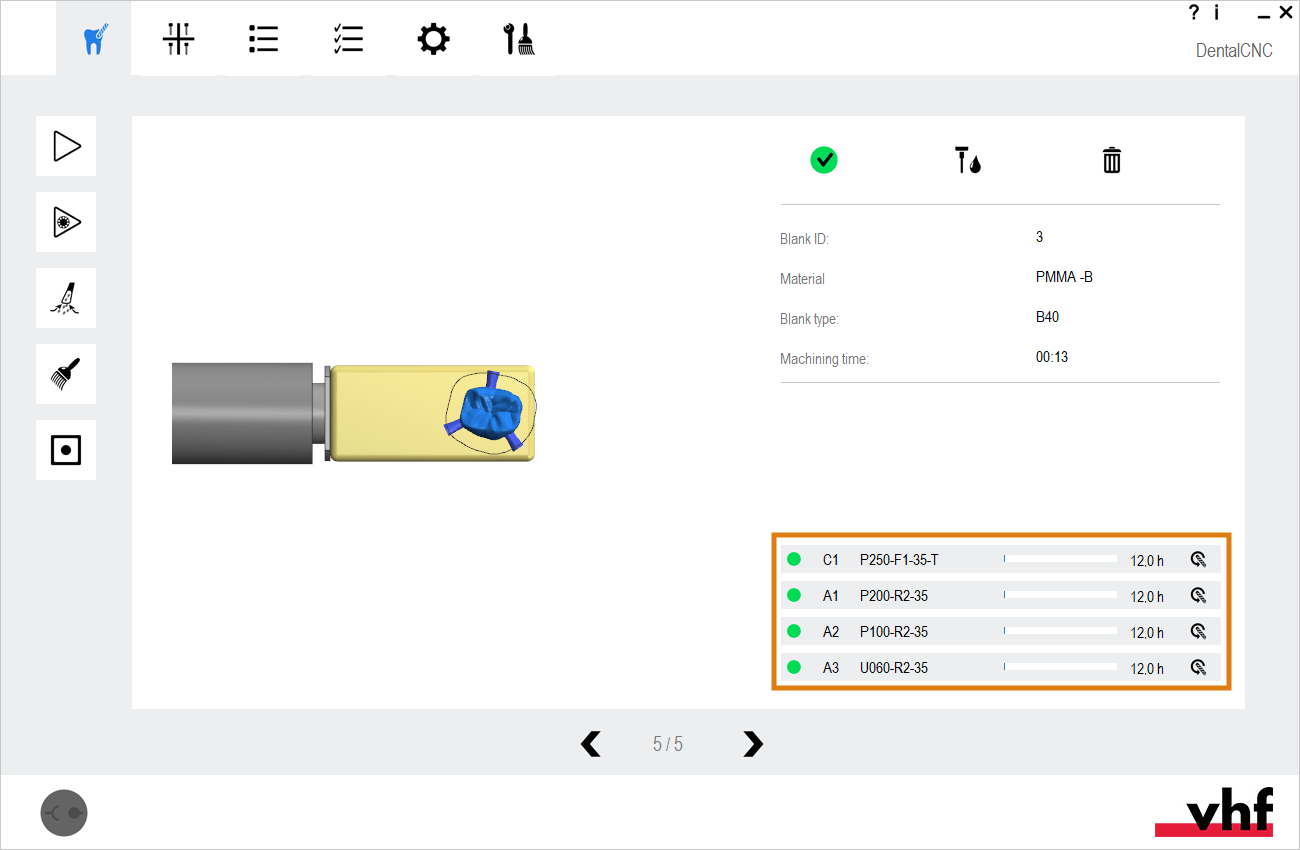Select the play-with-options machining icon

[65, 222]
